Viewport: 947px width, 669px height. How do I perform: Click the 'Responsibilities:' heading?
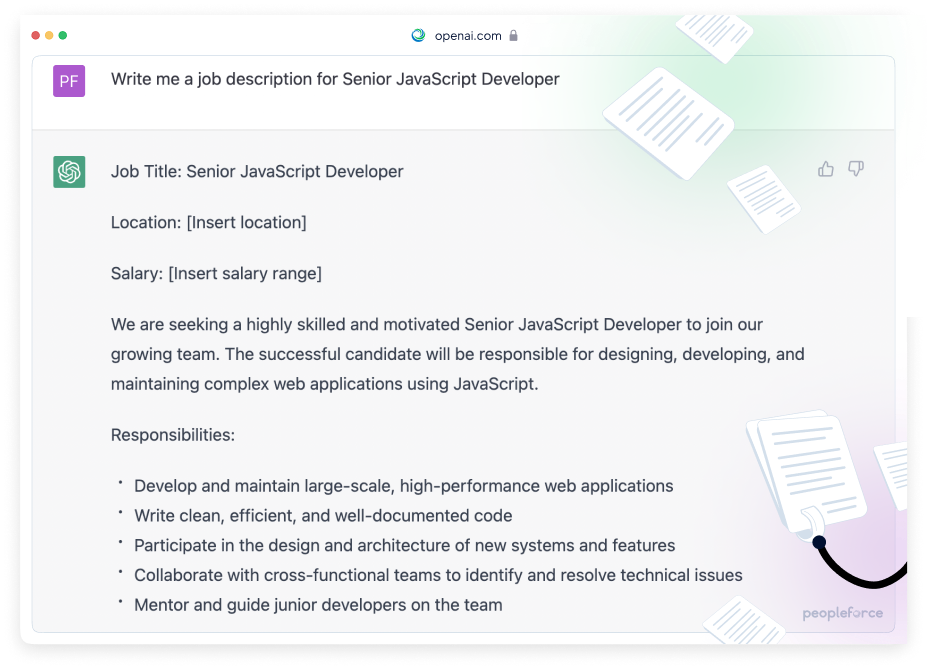tap(173, 435)
